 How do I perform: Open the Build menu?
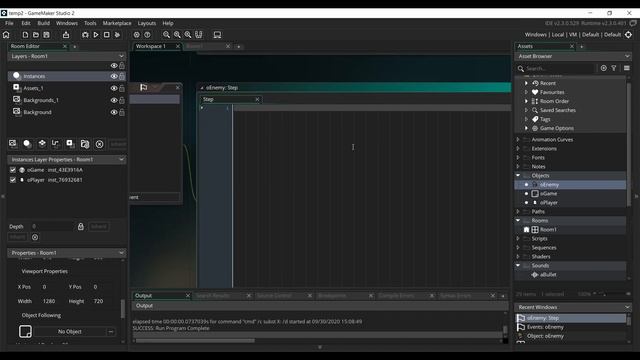click(43, 23)
